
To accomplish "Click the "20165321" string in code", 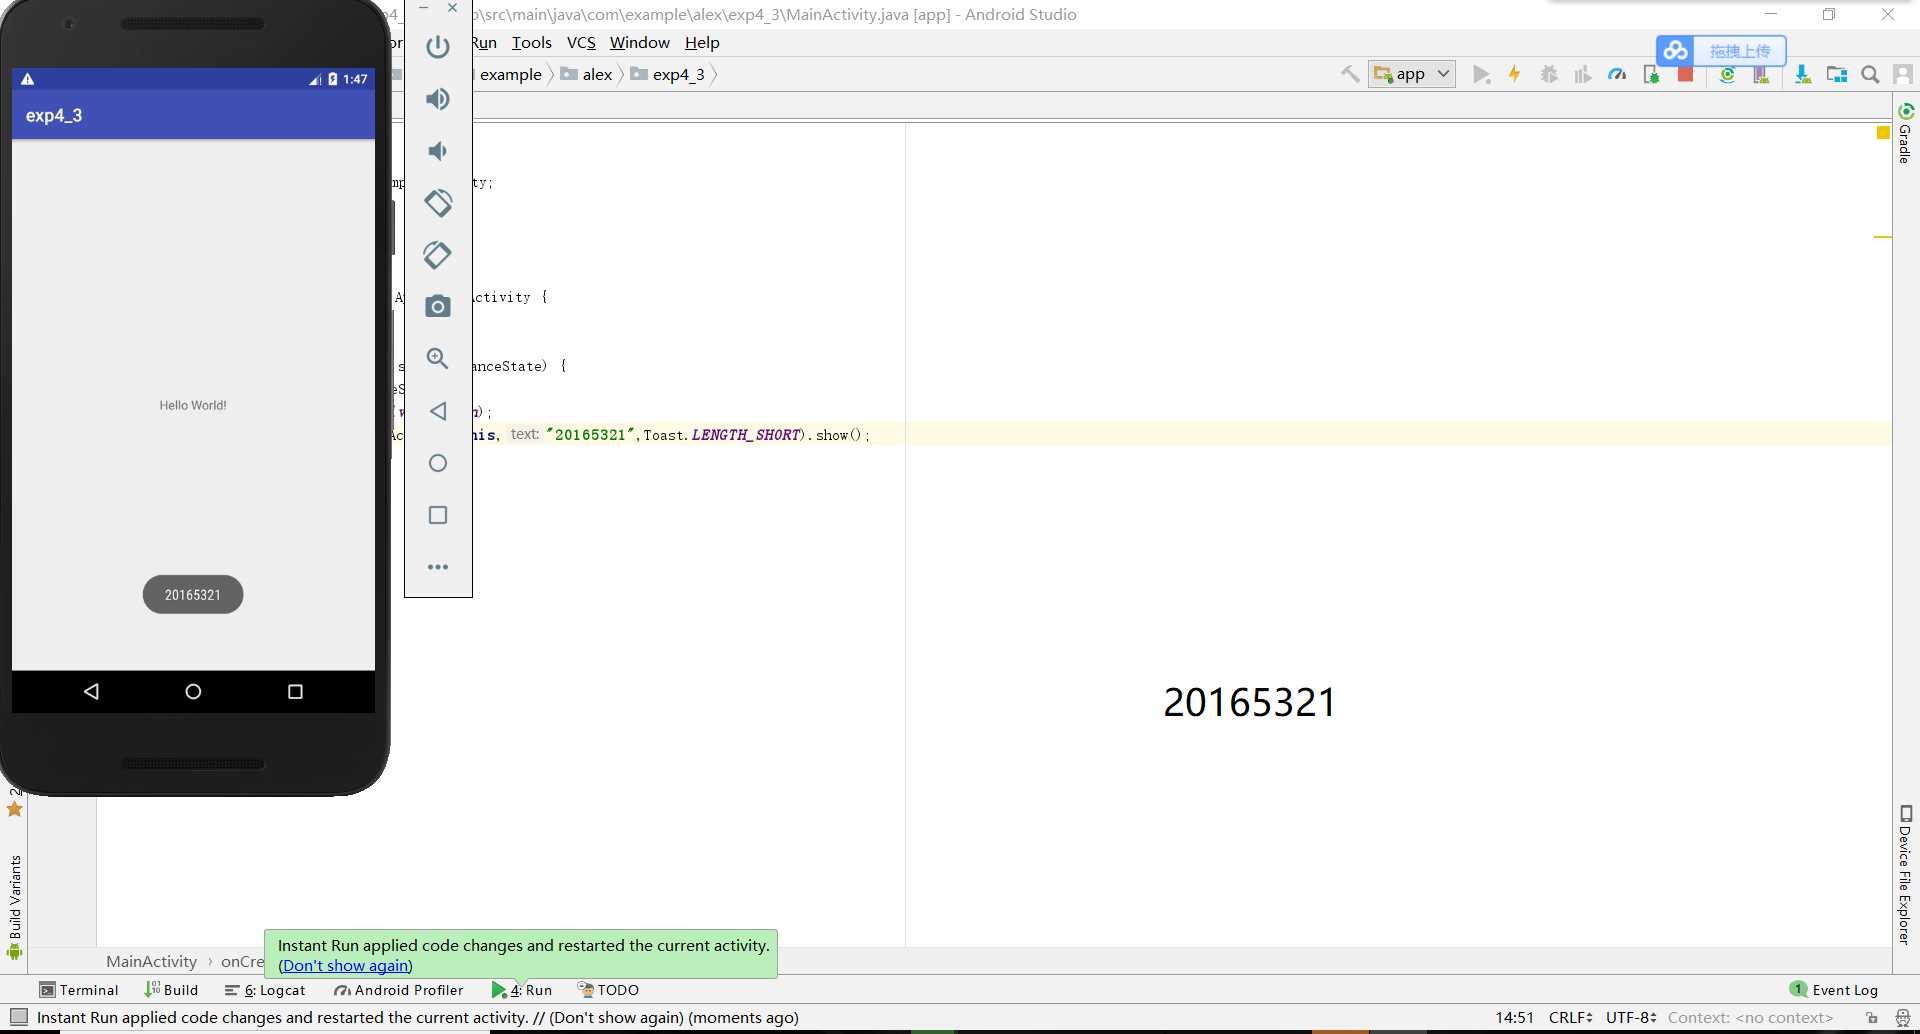I will [590, 434].
